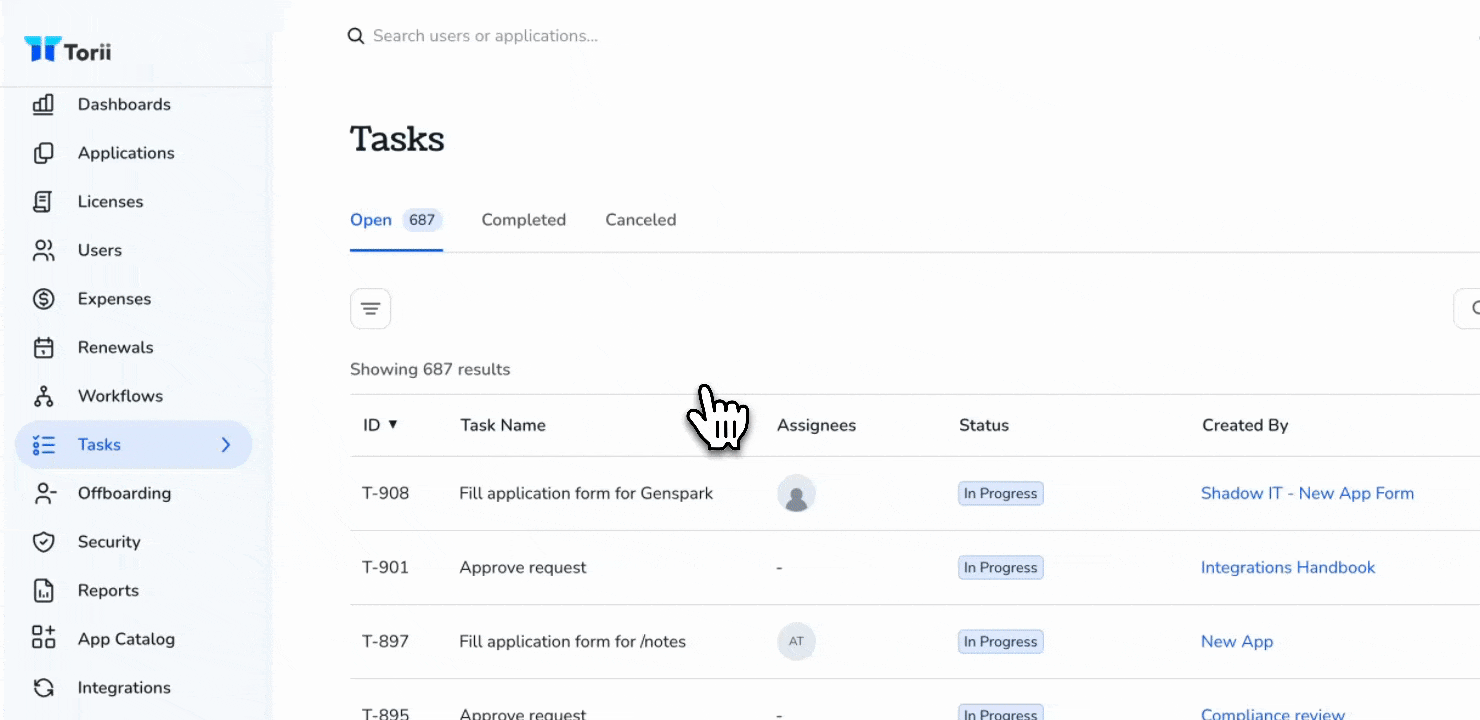The width and height of the screenshot is (1480, 720).
Task: Expand the Tasks chevron arrow
Action: coord(226,445)
